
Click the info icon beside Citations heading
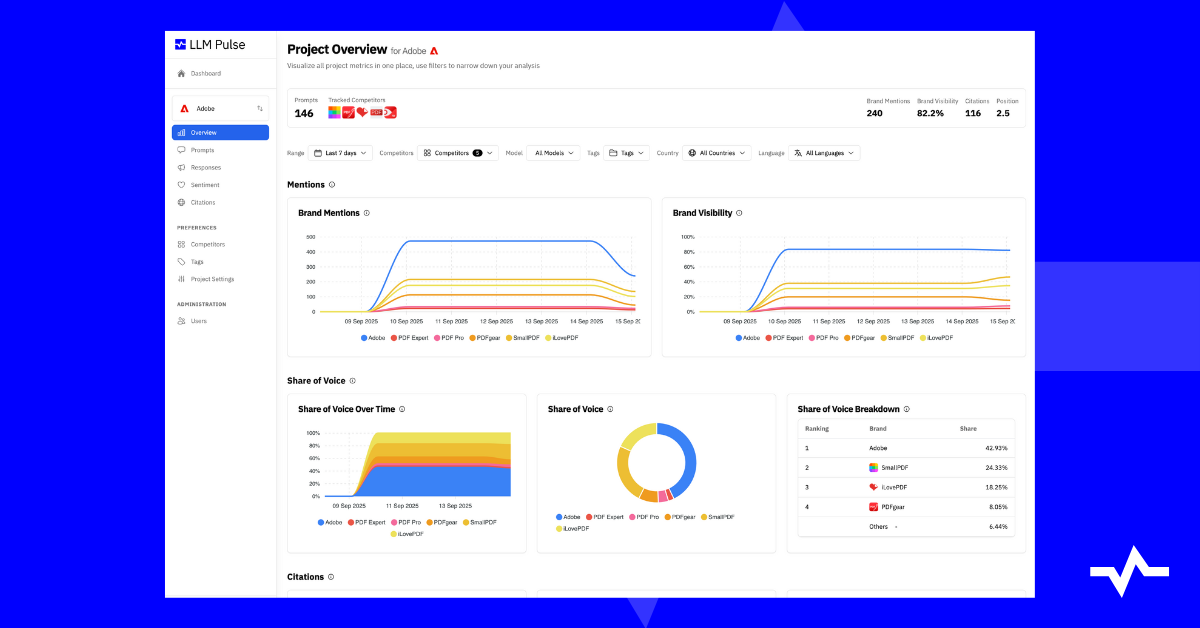pyautogui.click(x=331, y=577)
